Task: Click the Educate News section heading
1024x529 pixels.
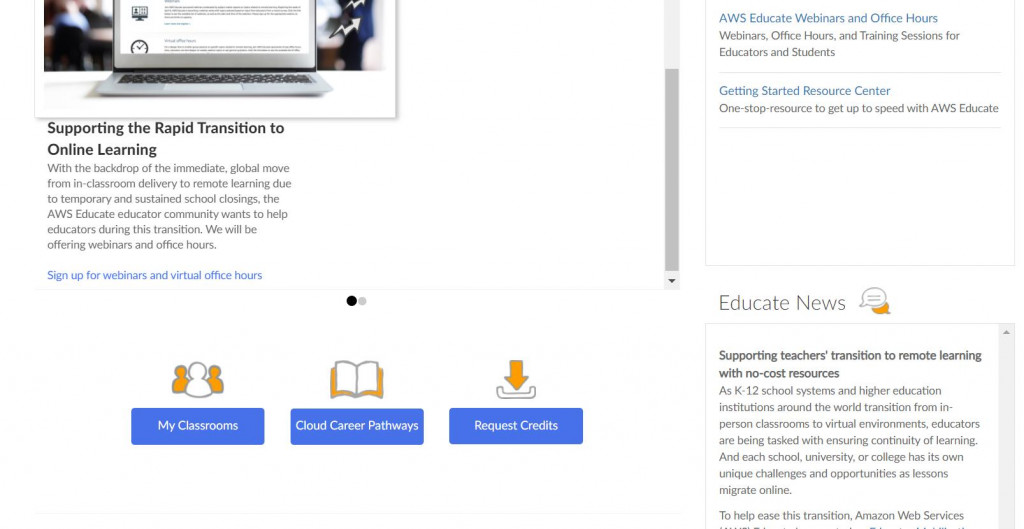Action: (x=782, y=302)
